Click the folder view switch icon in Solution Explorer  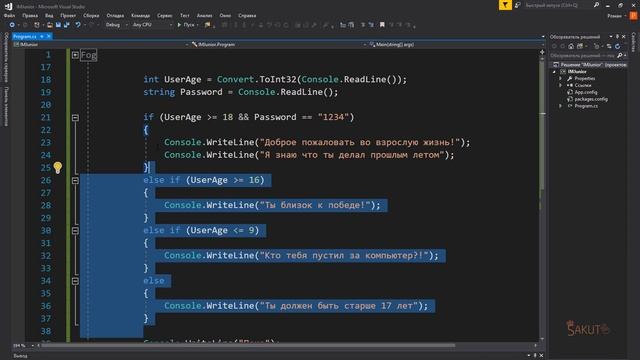(x=580, y=46)
